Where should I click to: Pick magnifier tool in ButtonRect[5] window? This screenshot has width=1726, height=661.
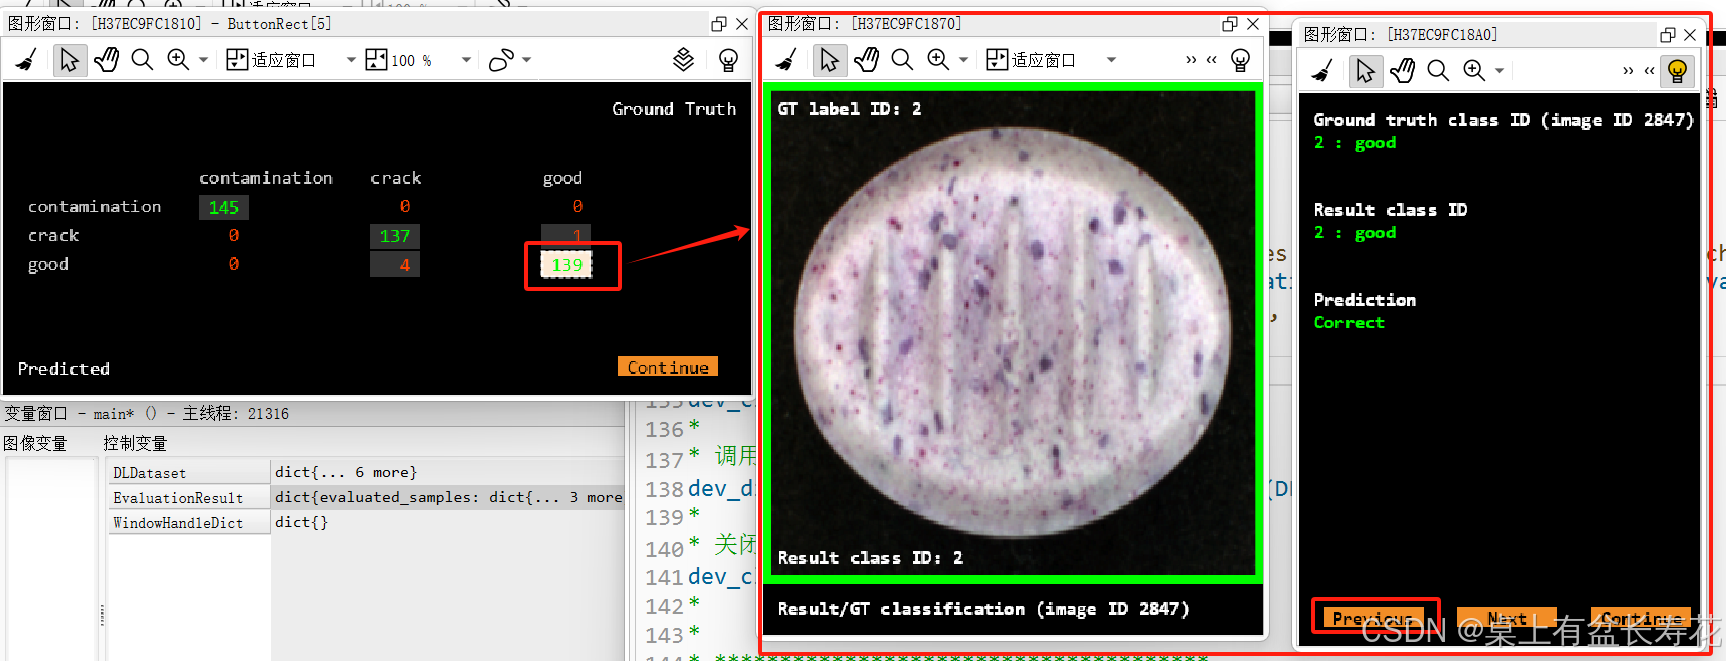coord(142,60)
